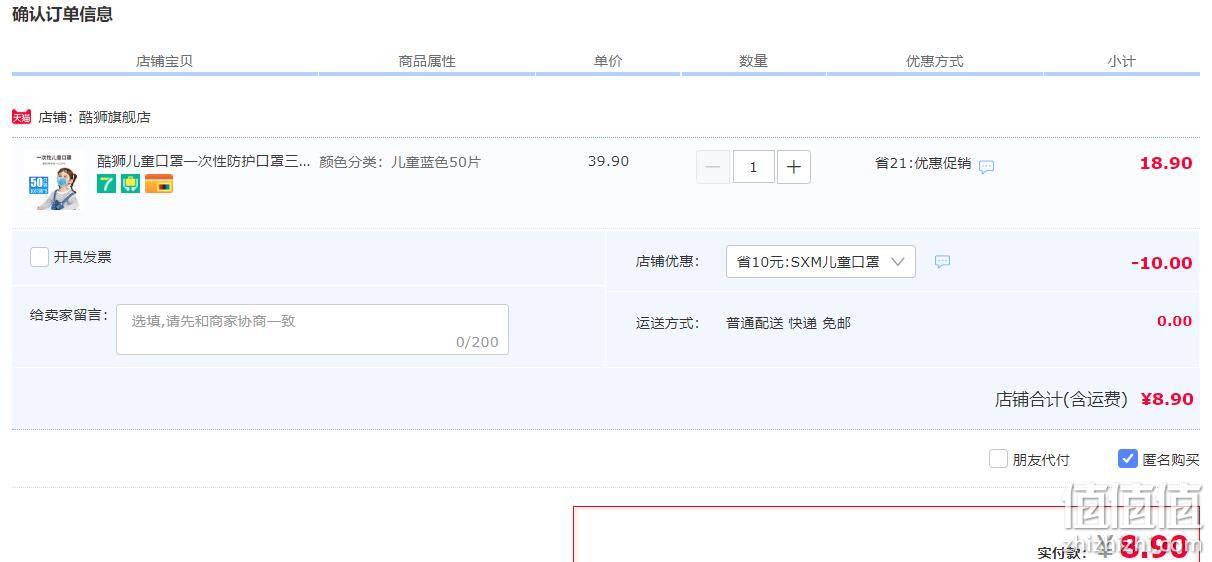Click the 店铺优惠 label

pos(668,262)
